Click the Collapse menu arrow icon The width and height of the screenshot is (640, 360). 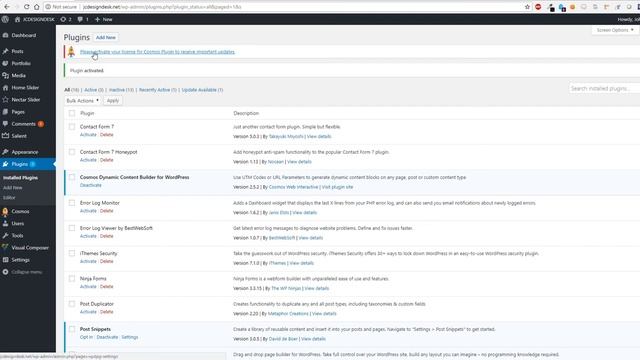pos(5,272)
